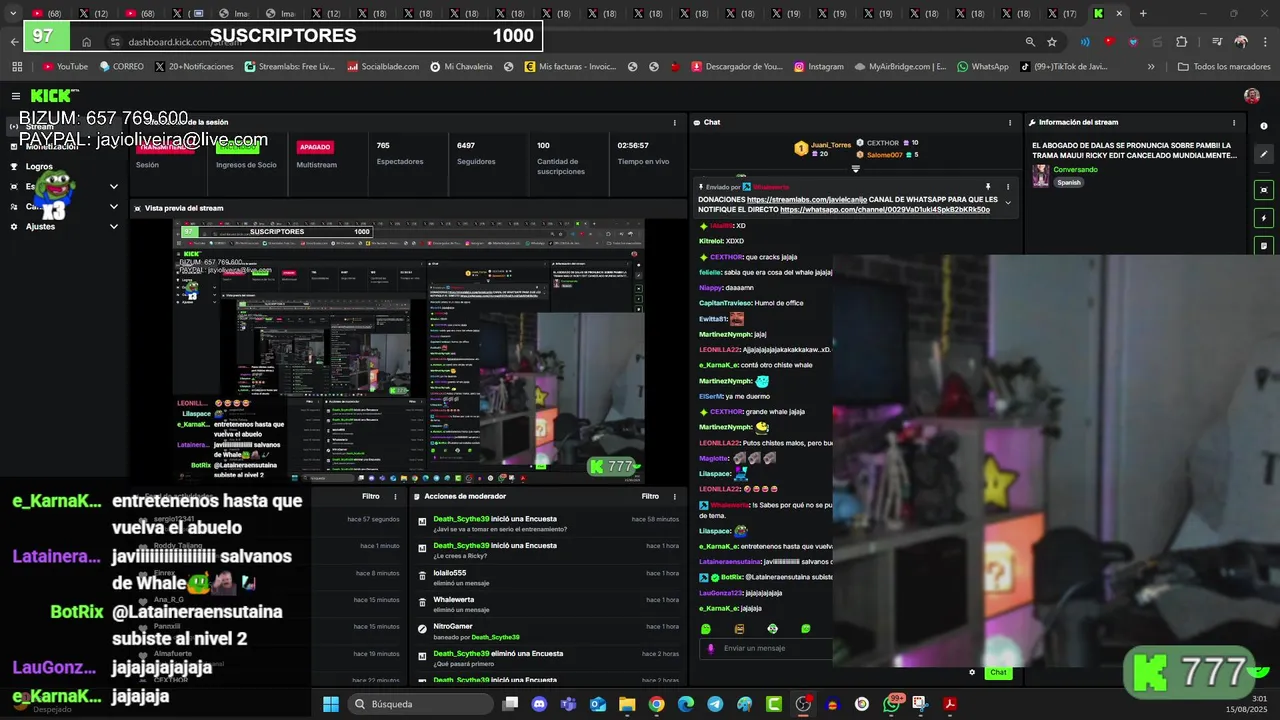The image size is (1280, 720).
Task: Click the Spanish language tag
Action: coord(1069,183)
